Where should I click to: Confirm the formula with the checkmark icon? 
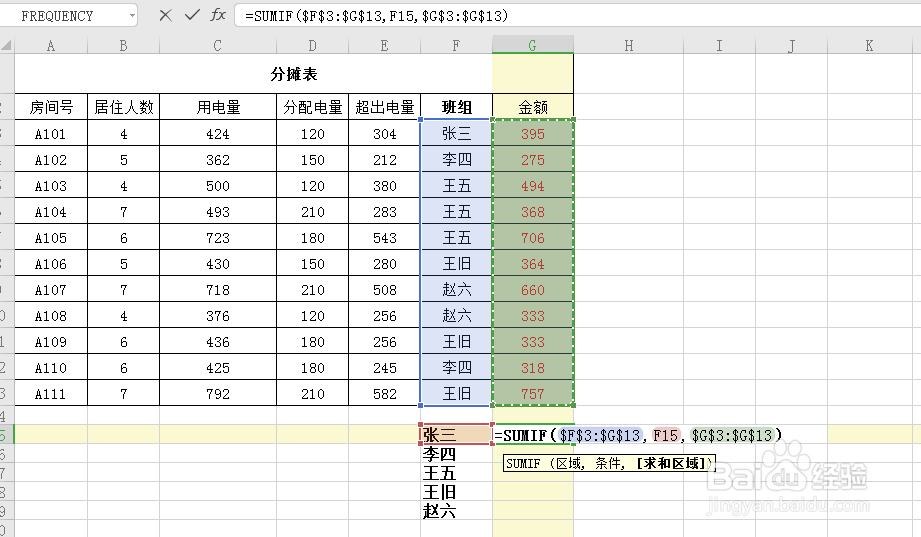[x=192, y=15]
